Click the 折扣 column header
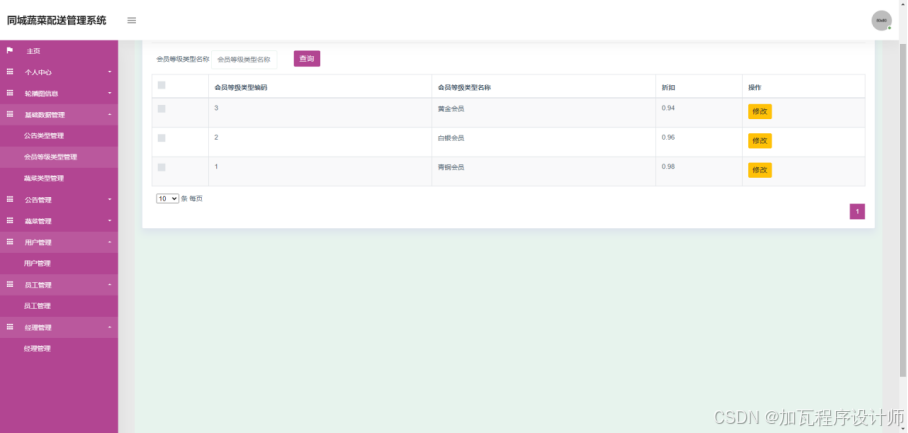 click(668, 87)
